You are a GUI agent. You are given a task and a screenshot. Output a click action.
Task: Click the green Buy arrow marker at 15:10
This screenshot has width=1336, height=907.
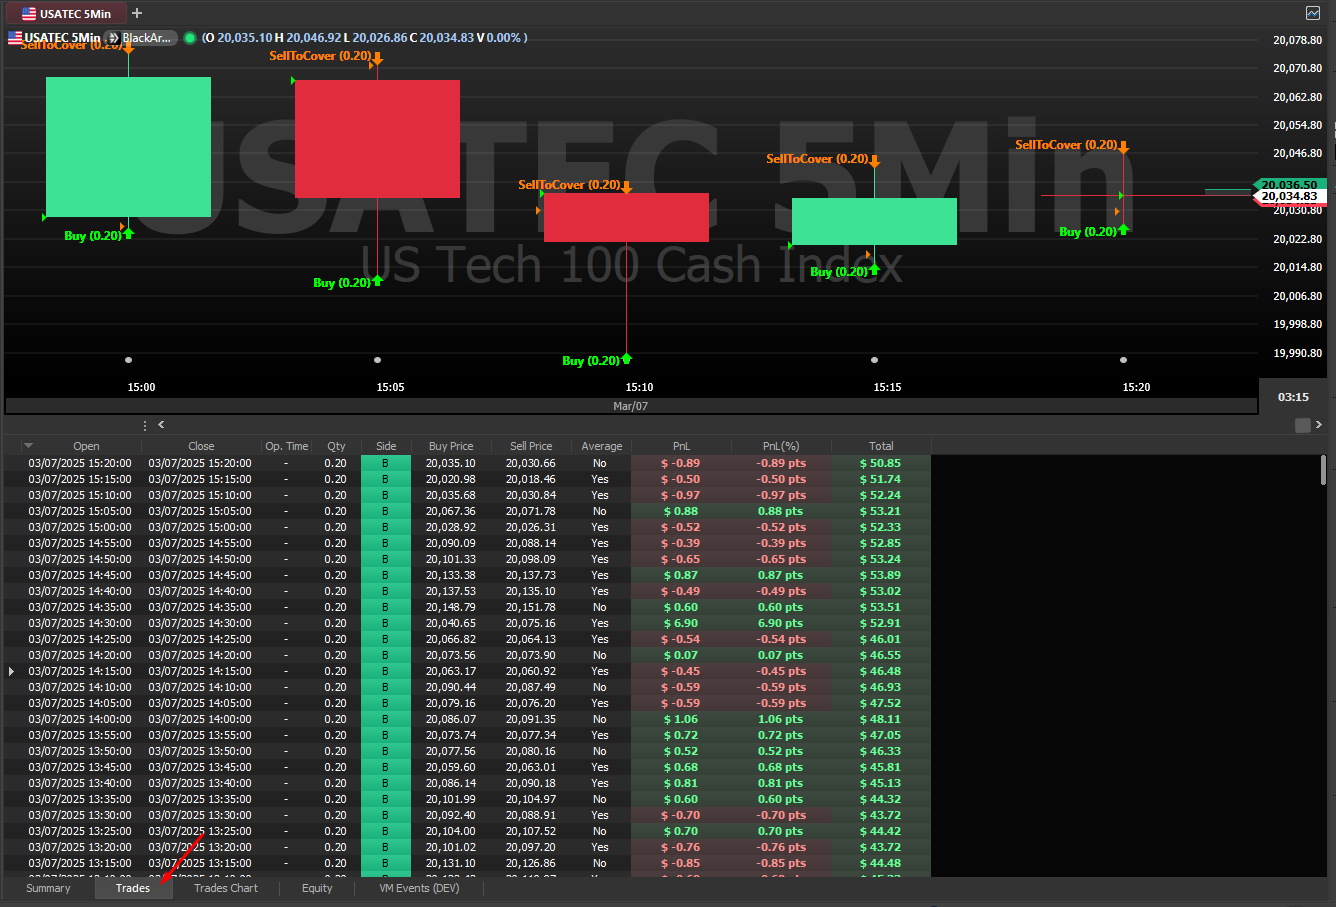(x=627, y=358)
